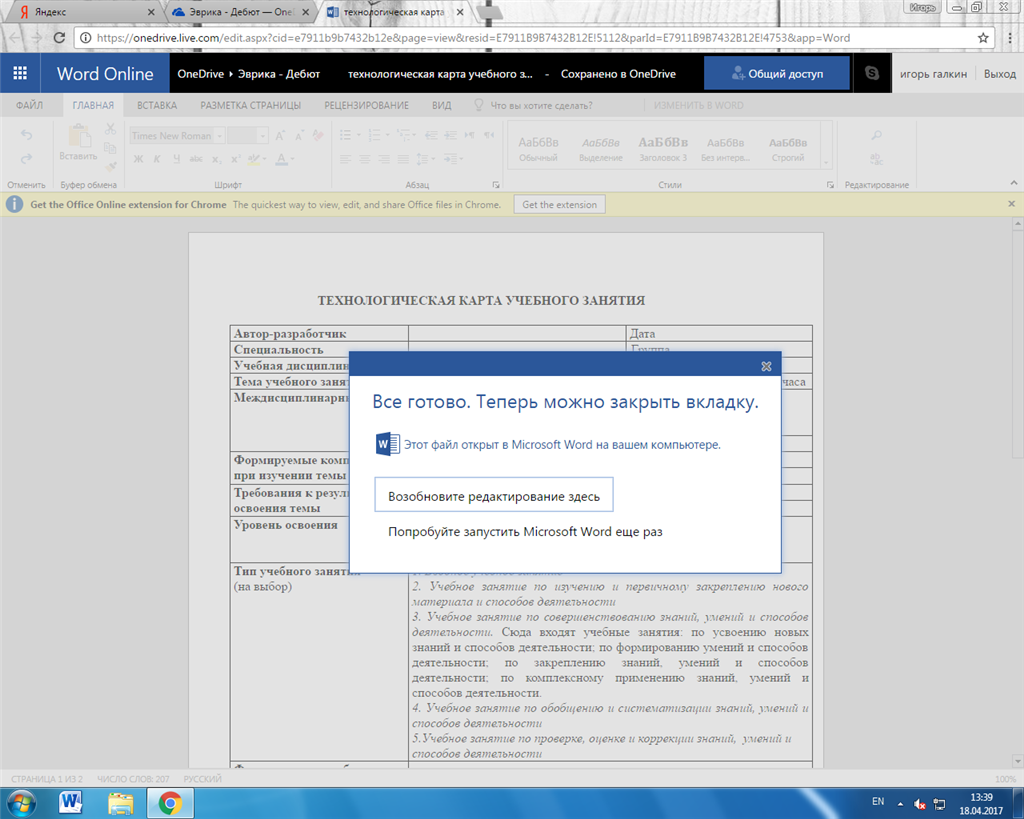The height and width of the screenshot is (819, 1024).
Task: Redo the action in ribbon
Action: (26, 158)
